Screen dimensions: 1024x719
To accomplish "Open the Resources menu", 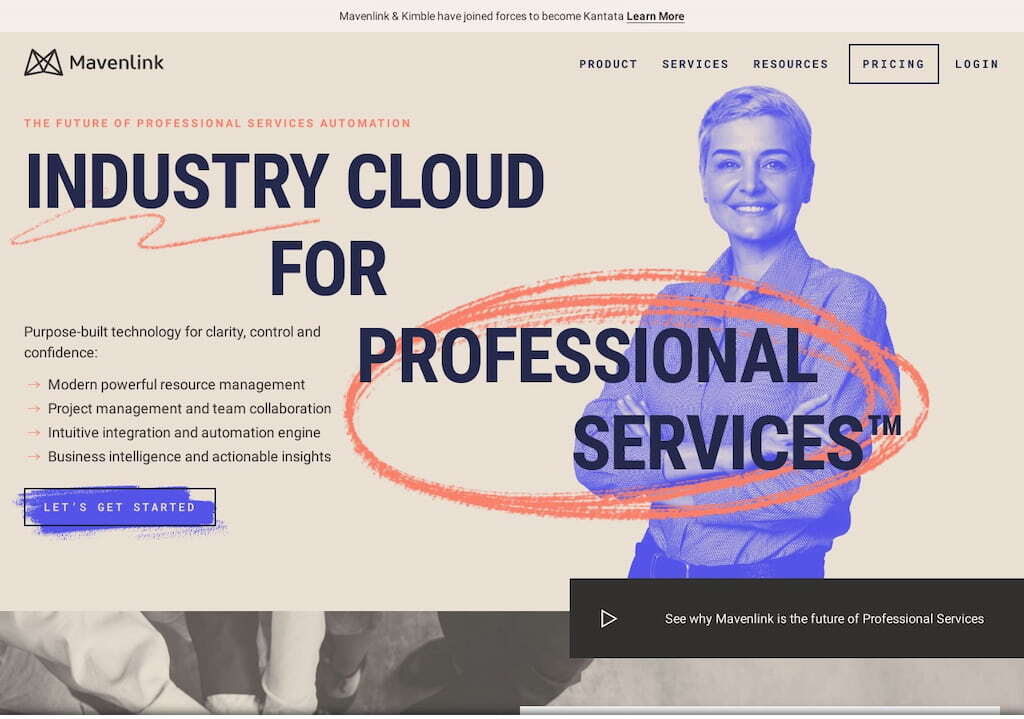I will point(790,64).
